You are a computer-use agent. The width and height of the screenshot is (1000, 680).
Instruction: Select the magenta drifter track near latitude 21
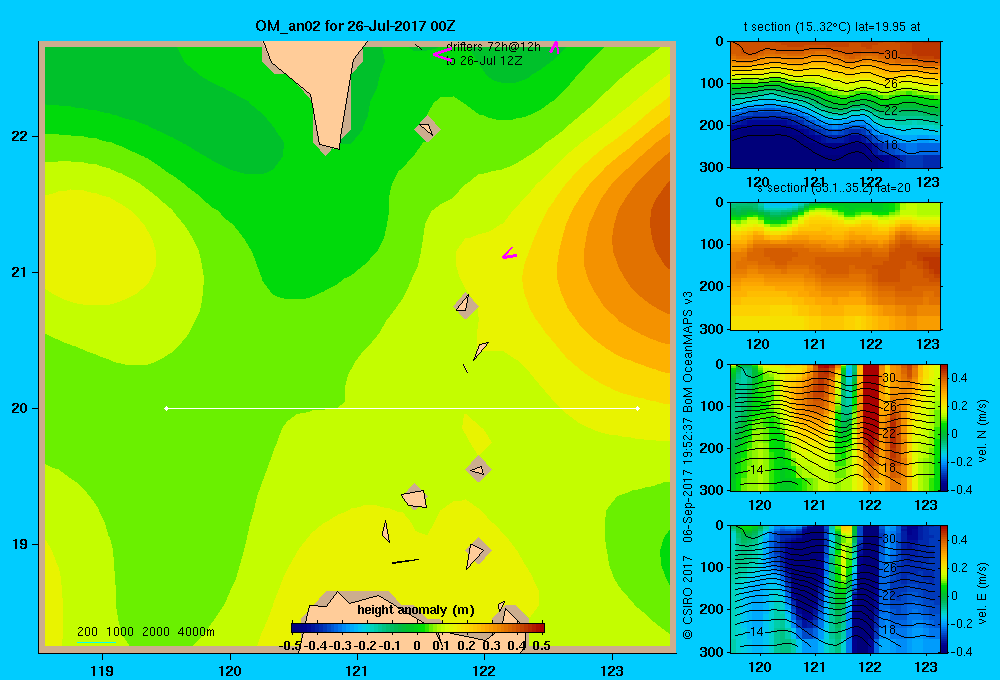pos(509,254)
